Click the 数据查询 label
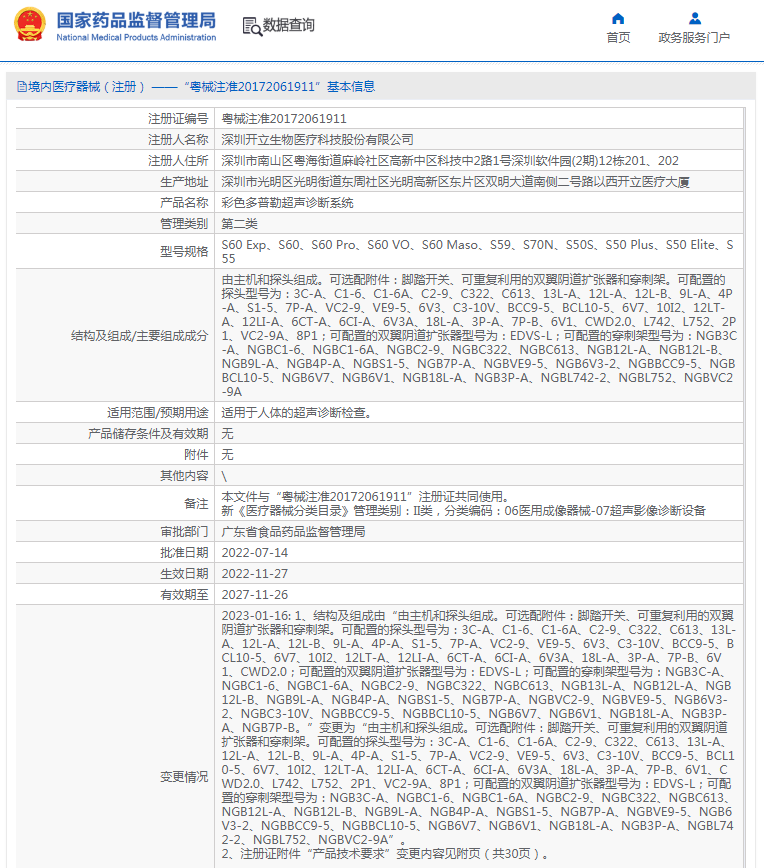The image size is (764, 868). (x=288, y=25)
